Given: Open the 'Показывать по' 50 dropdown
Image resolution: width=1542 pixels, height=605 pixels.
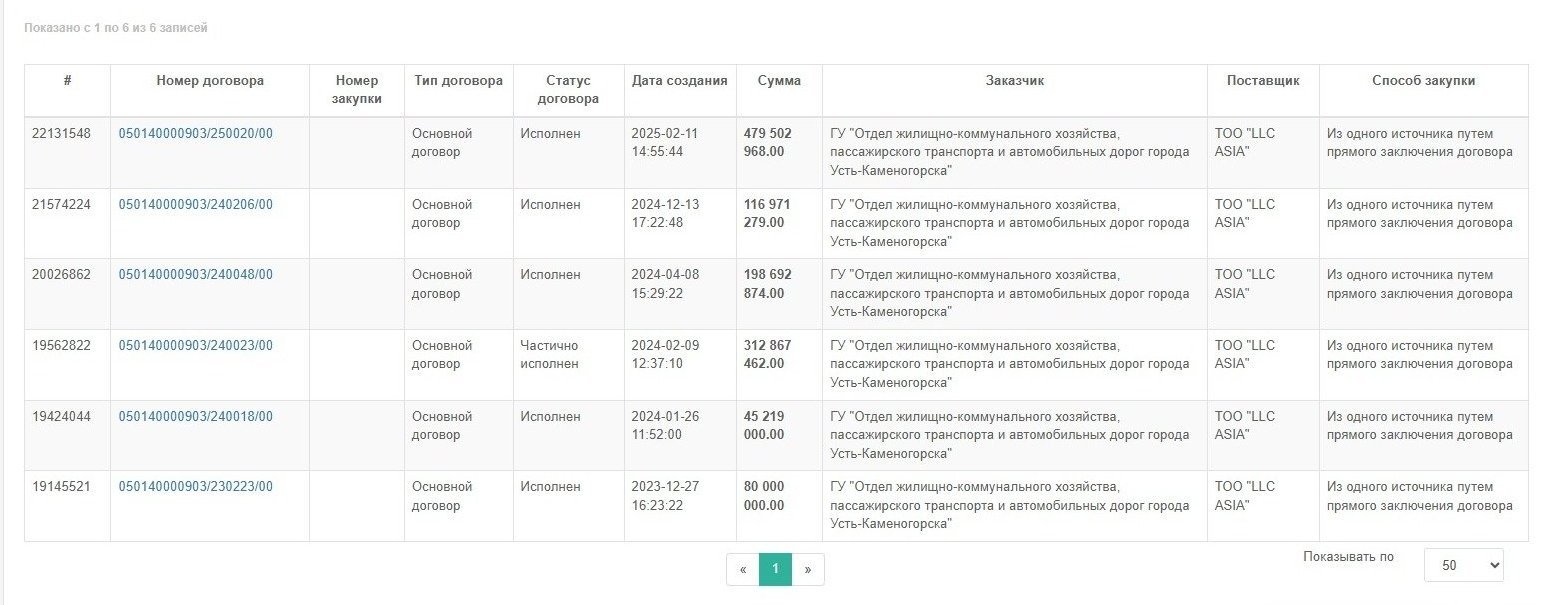Looking at the screenshot, I should (1463, 565).
